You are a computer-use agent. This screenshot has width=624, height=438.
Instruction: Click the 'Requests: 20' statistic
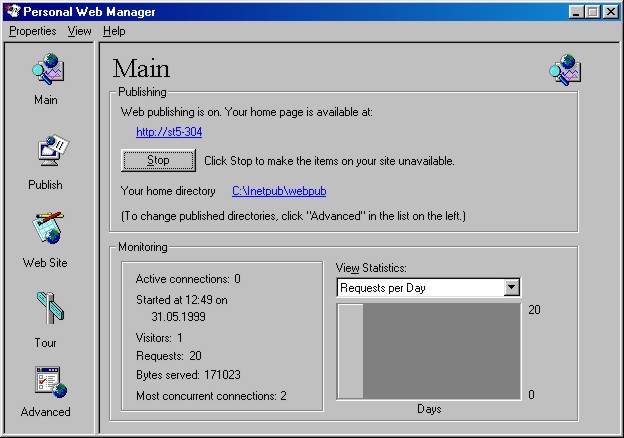169,356
